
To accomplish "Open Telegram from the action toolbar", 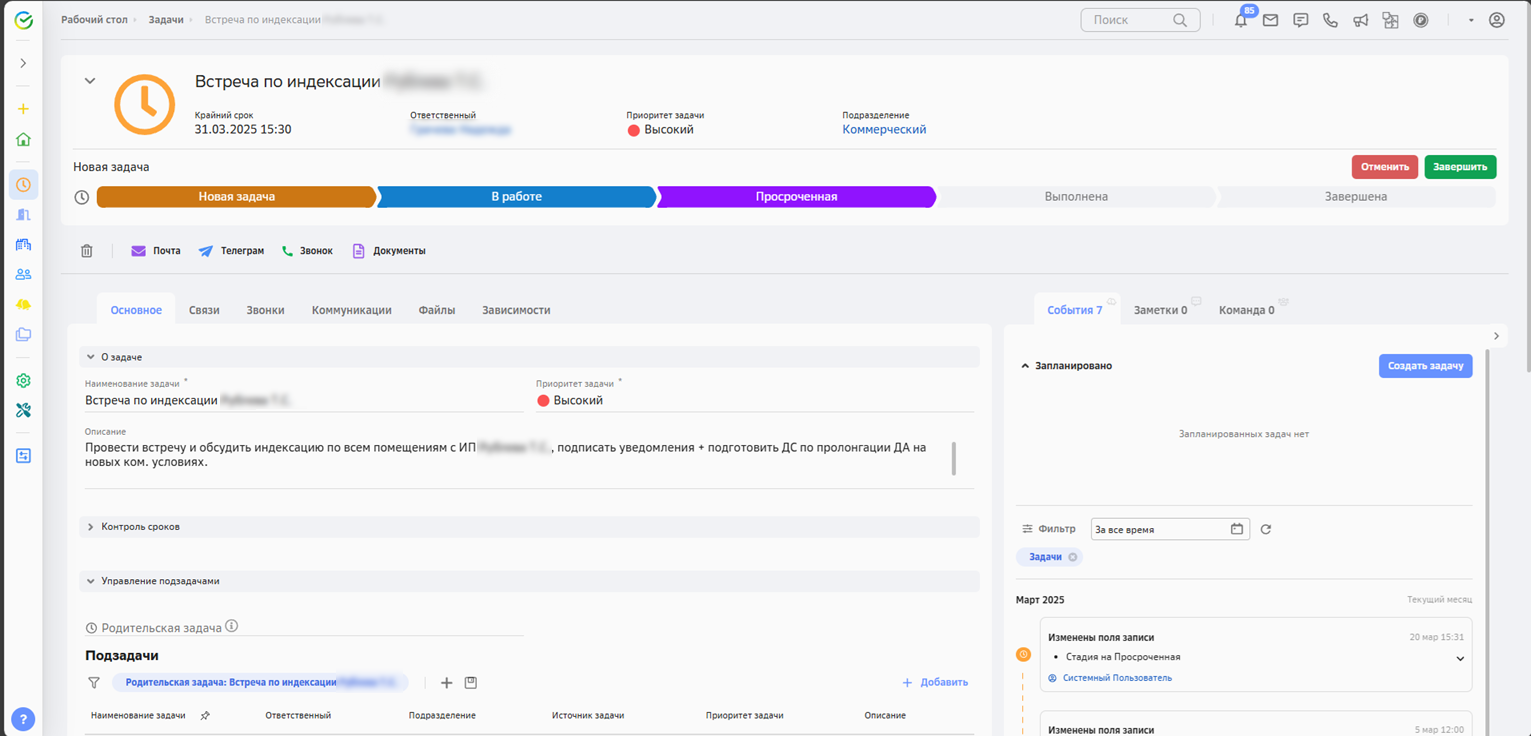I will tap(231, 251).
